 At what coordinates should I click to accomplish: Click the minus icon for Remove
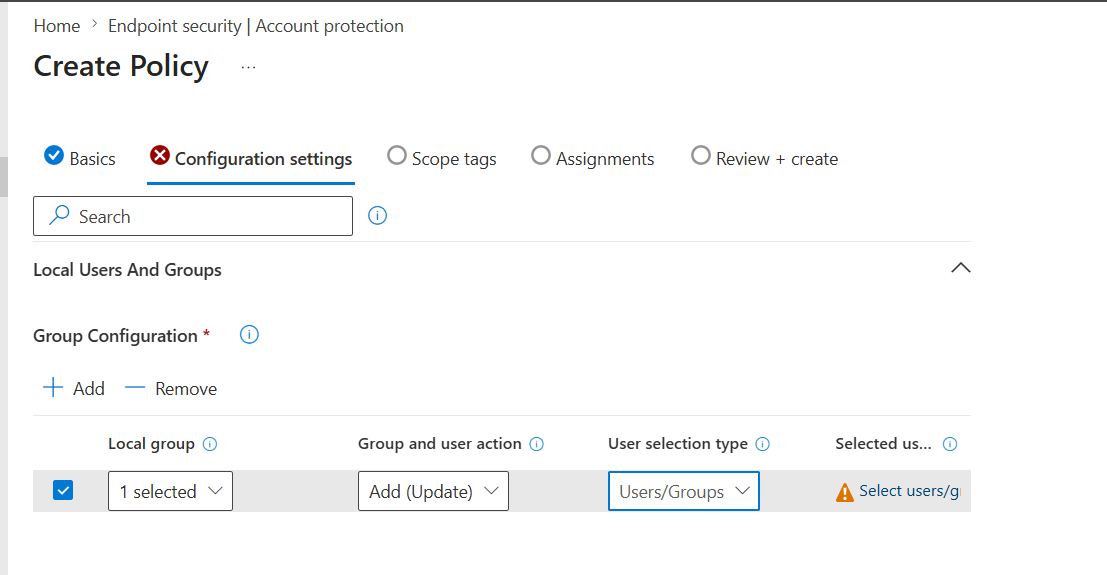pos(135,388)
